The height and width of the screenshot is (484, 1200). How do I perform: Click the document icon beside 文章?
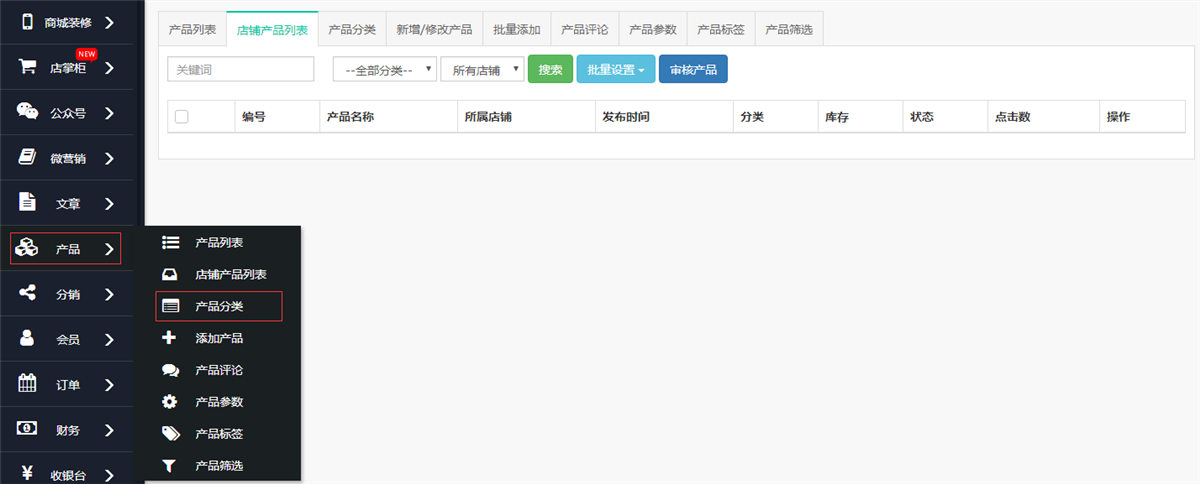[27, 203]
